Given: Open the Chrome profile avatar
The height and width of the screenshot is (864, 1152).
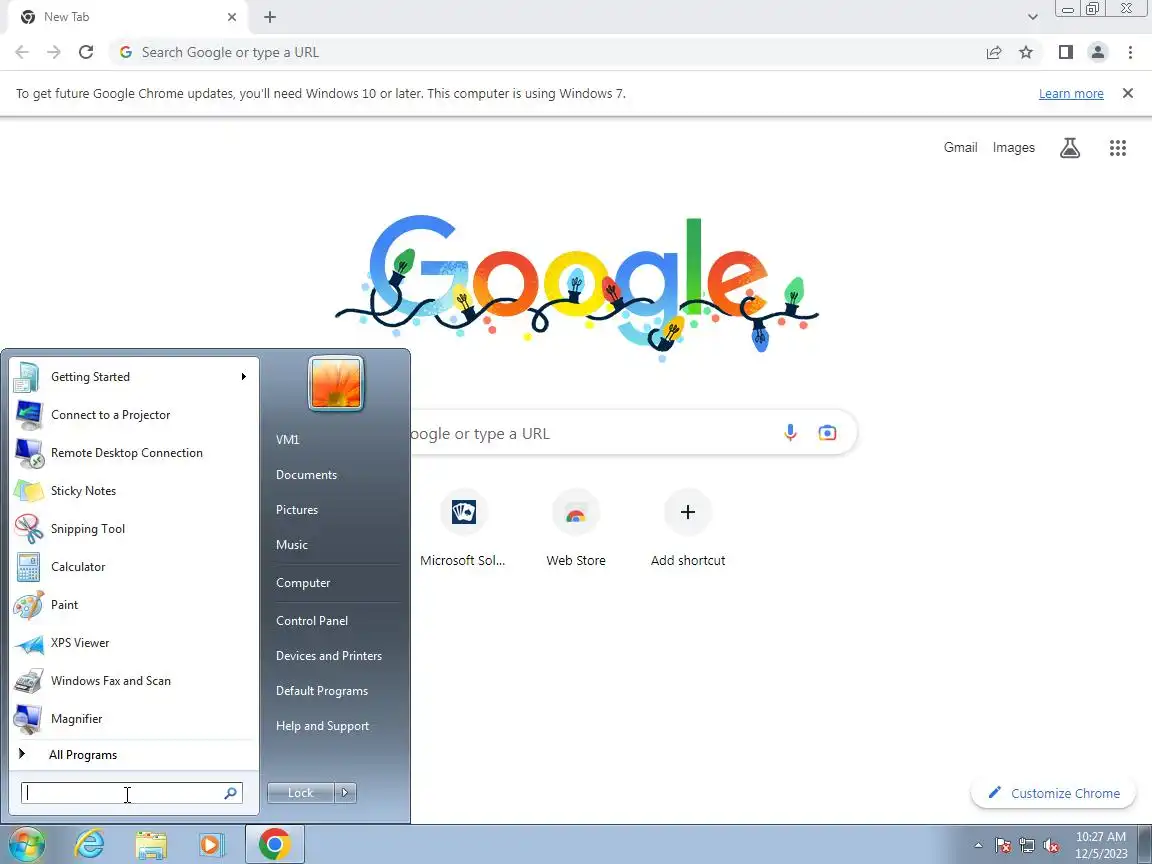Looking at the screenshot, I should (x=1098, y=52).
